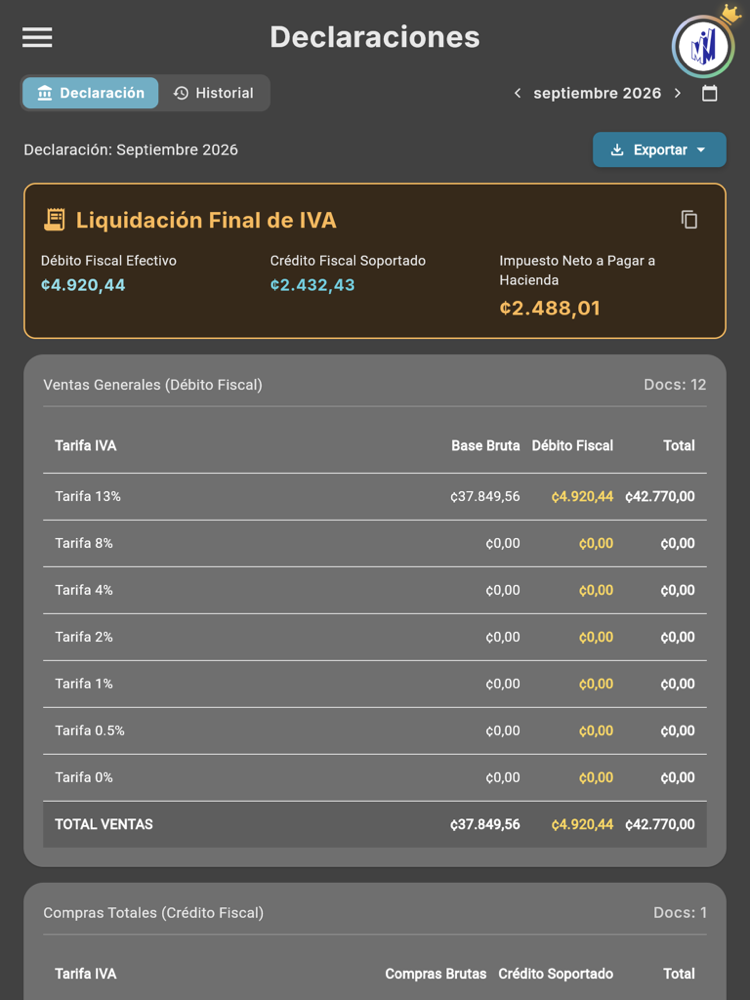Click the Impuesto Neto amount ₡2.488,01
The height and width of the screenshot is (1000, 750).
pyautogui.click(x=550, y=309)
